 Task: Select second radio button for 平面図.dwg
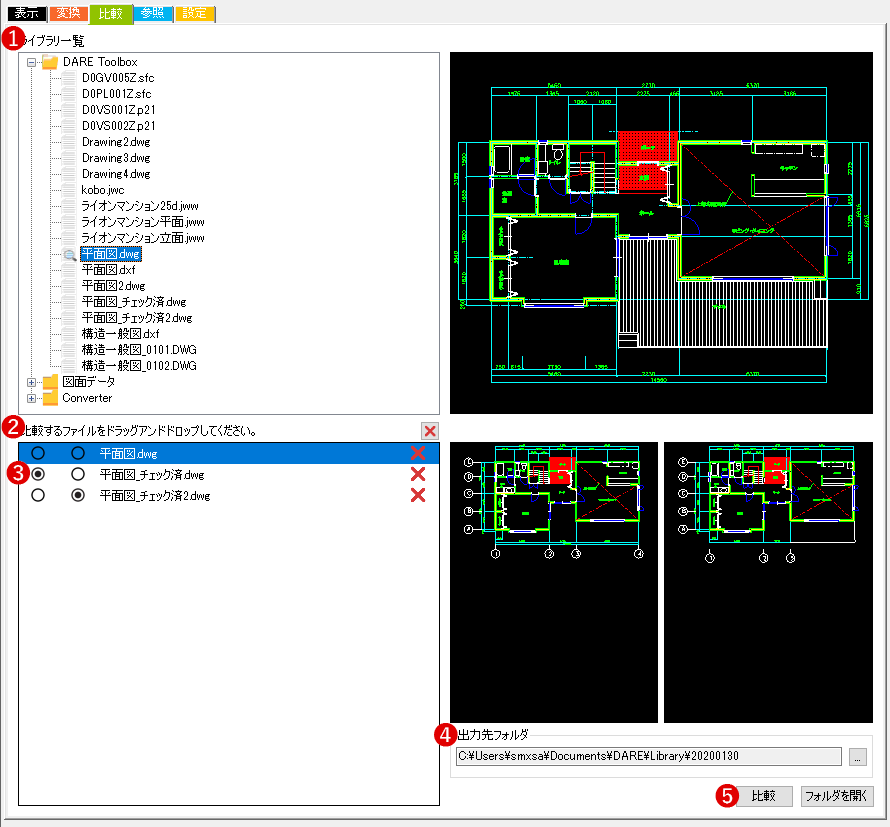[78, 453]
